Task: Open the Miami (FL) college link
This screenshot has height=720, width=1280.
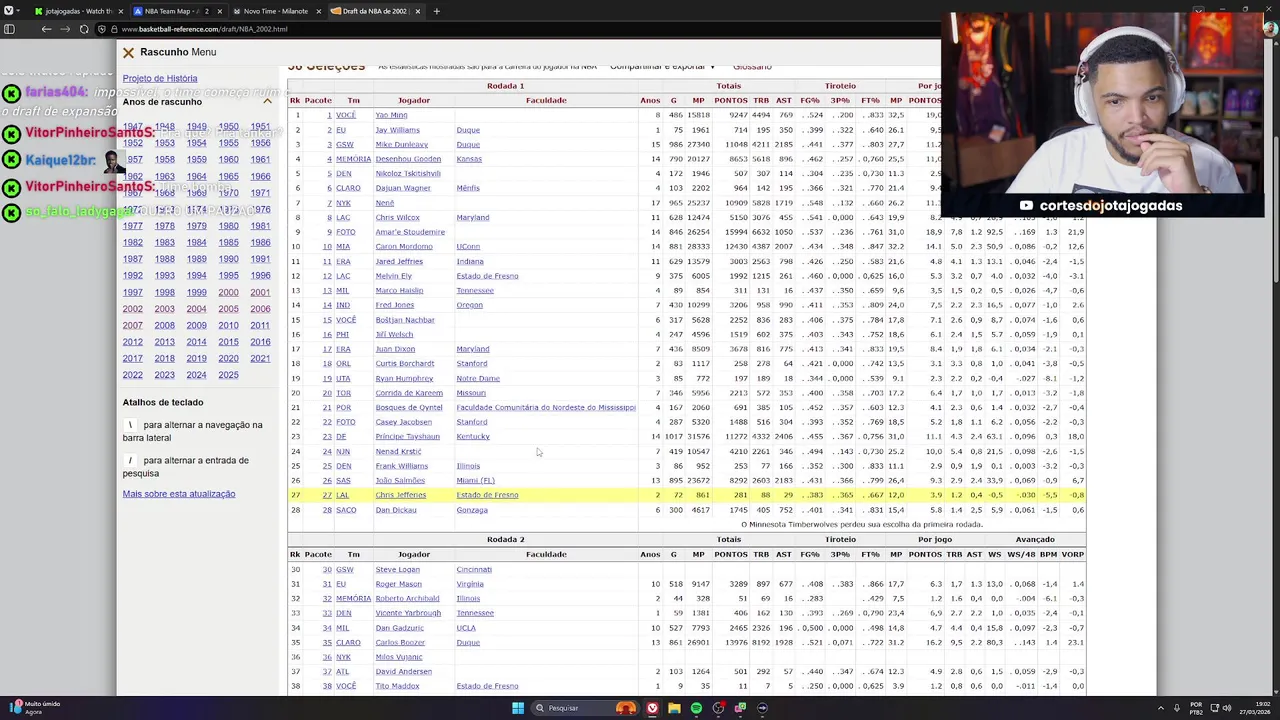Action: [476, 481]
